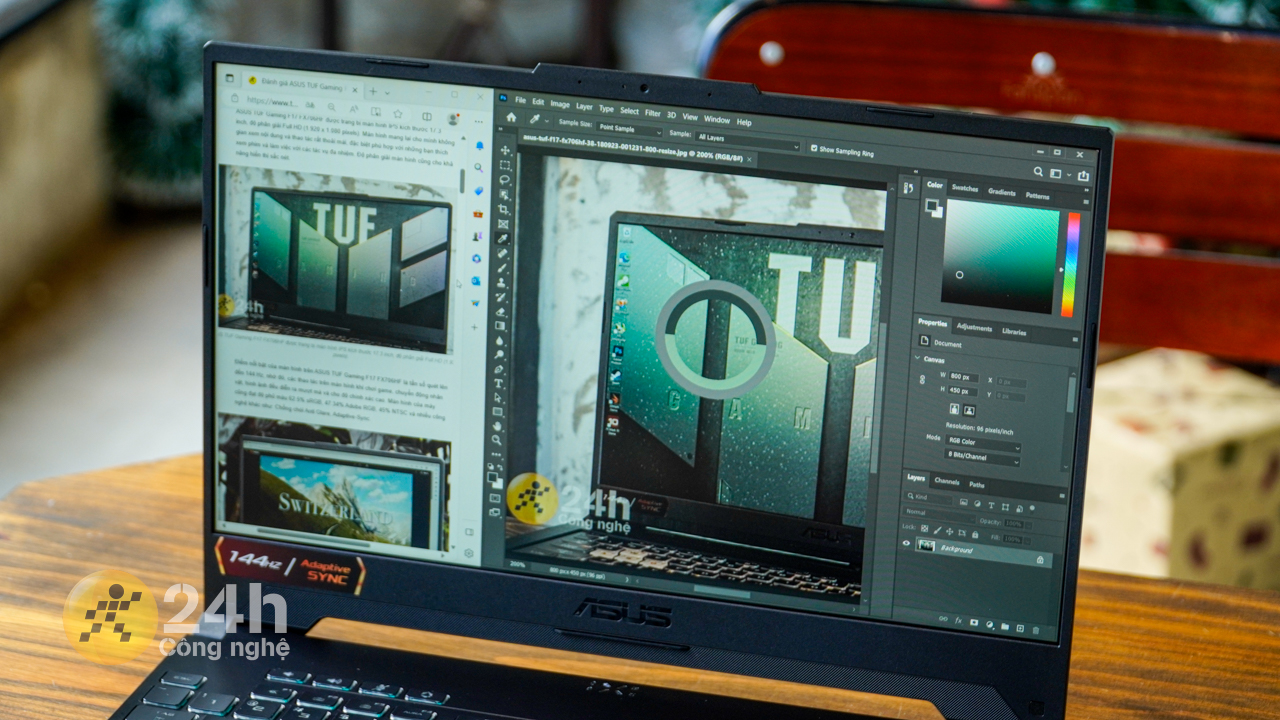Select the Zoom tool in the toolbox
This screenshot has height=720, width=1280.
498,441
